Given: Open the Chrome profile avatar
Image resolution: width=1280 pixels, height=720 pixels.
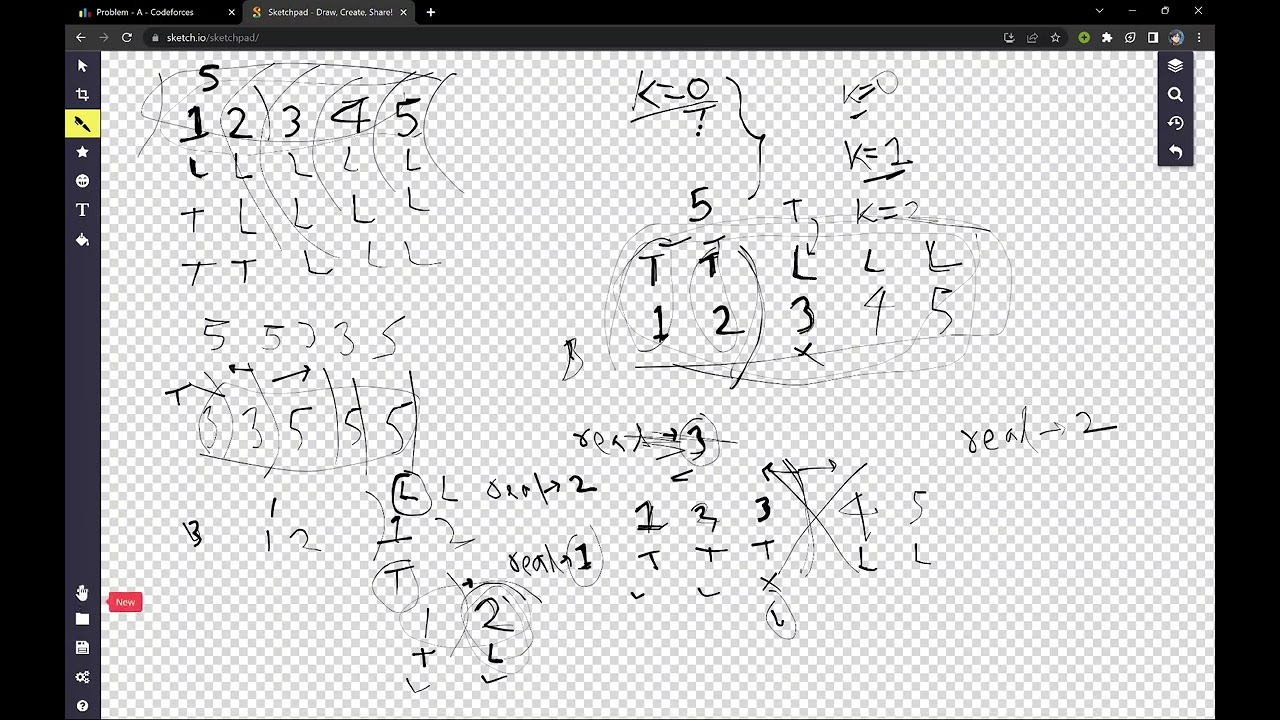Looking at the screenshot, I should click(x=1176, y=38).
